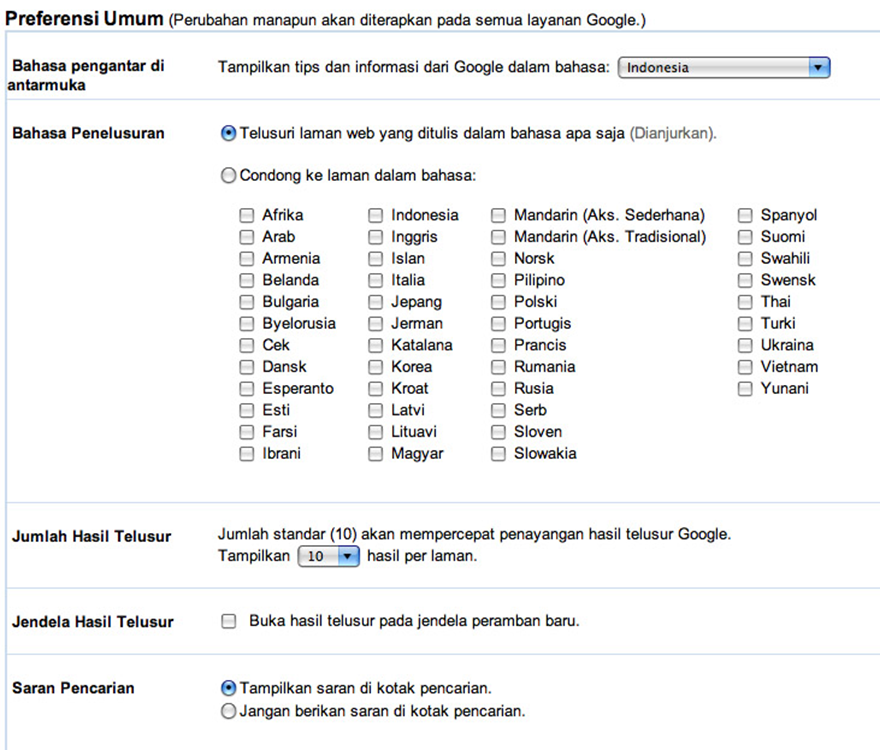Check the Esperanto language box
Screen dimensions: 880x750
tap(246, 388)
